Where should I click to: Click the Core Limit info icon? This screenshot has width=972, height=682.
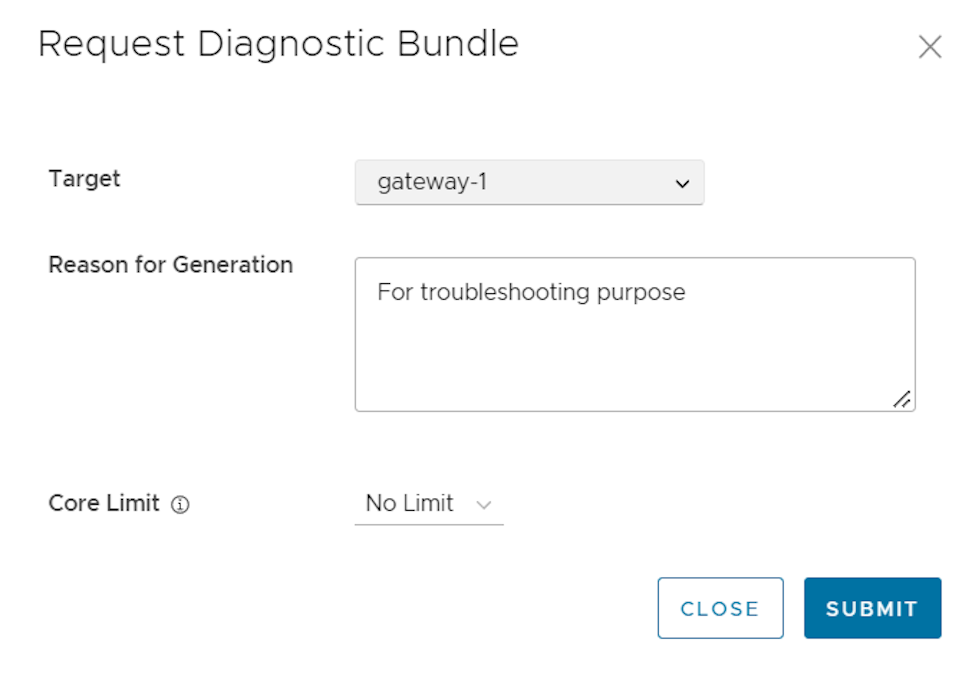click(180, 505)
